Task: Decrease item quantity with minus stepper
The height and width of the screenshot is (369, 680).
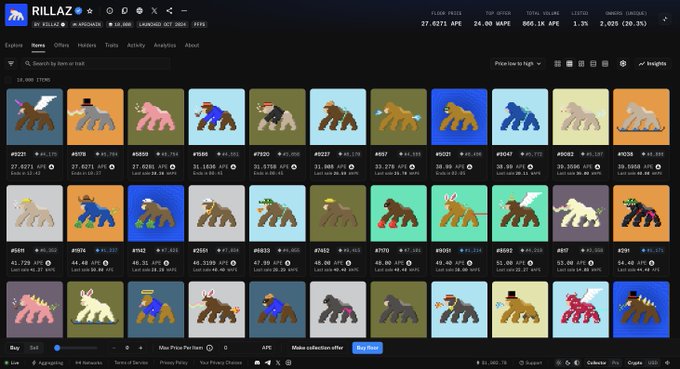Action: click(x=114, y=348)
